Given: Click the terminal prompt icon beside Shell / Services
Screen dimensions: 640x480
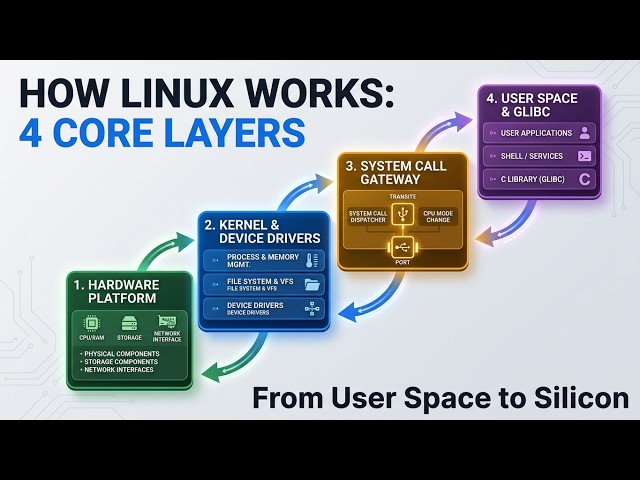Looking at the screenshot, I should 584,156.
